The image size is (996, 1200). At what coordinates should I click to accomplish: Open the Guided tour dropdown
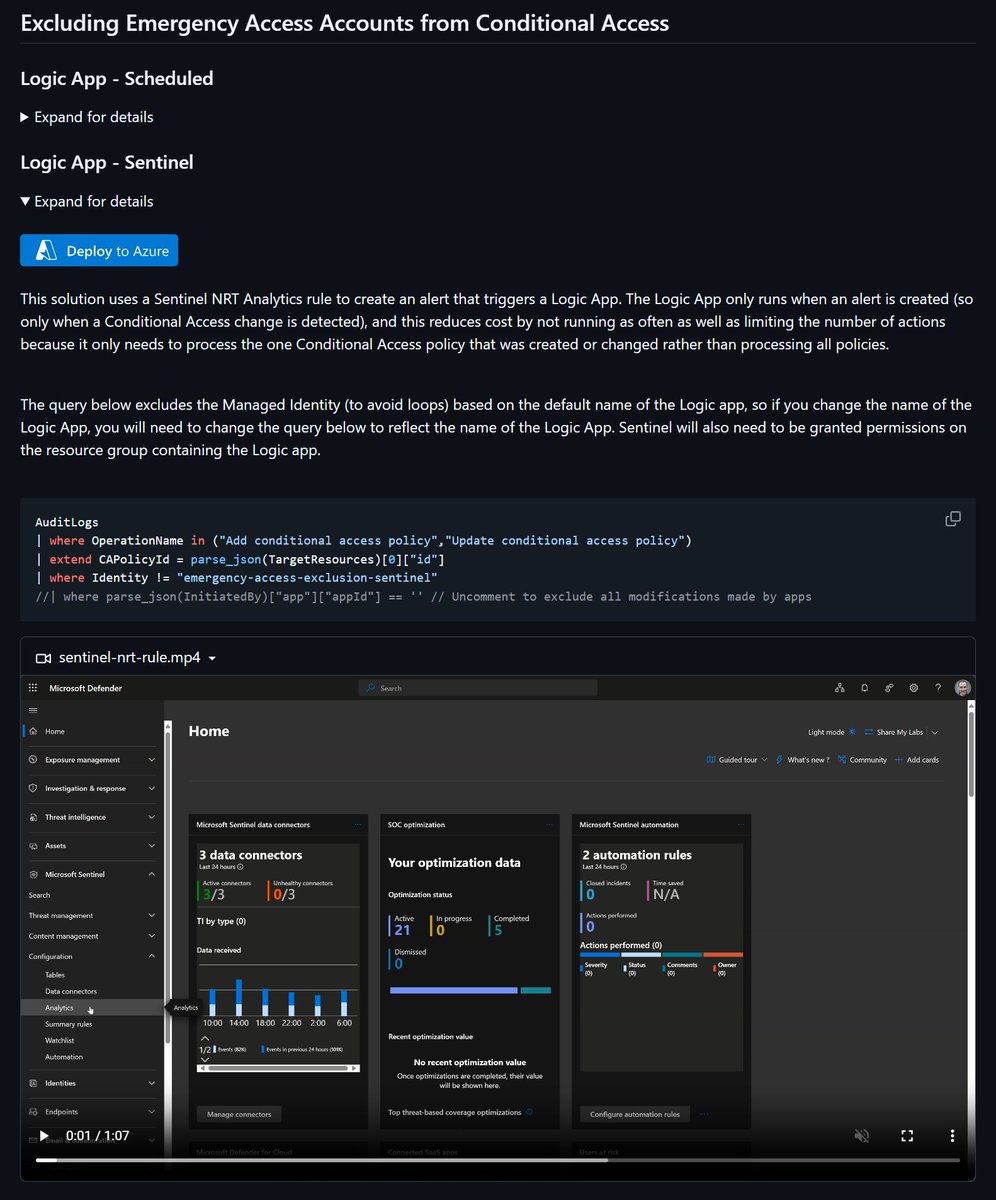pos(737,760)
